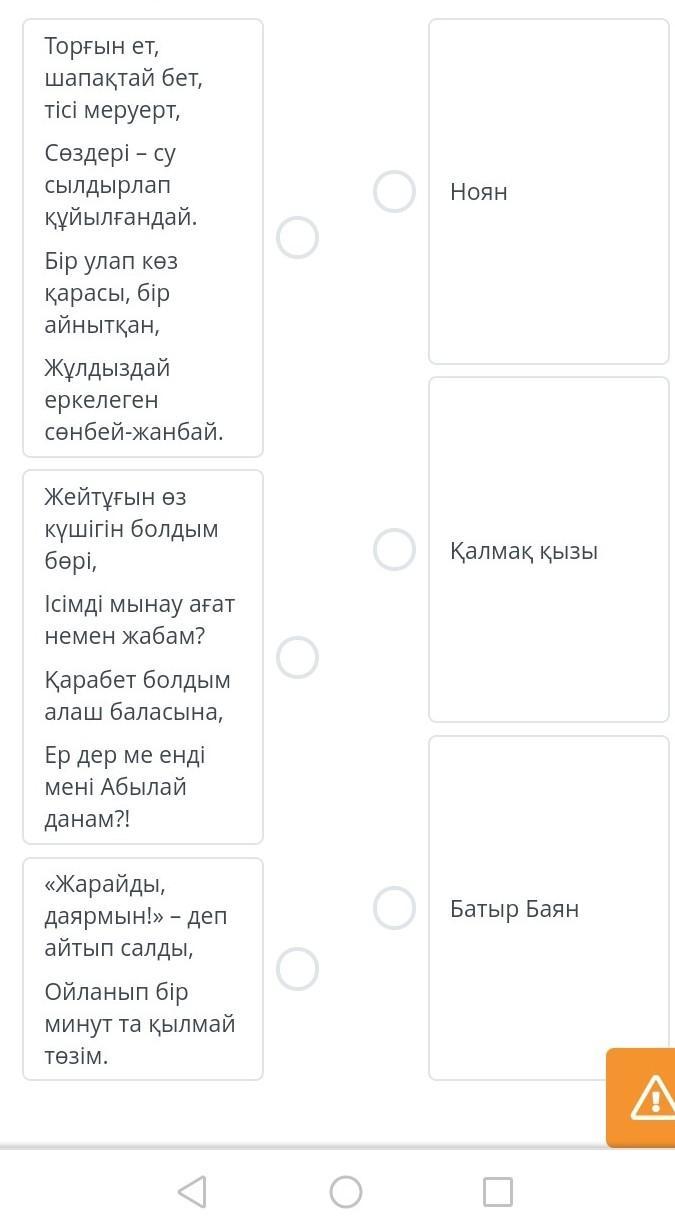Tap the "Торғын ет, шапақтай бет" verse card
The width and height of the screenshot is (675, 1227).
click(143, 238)
